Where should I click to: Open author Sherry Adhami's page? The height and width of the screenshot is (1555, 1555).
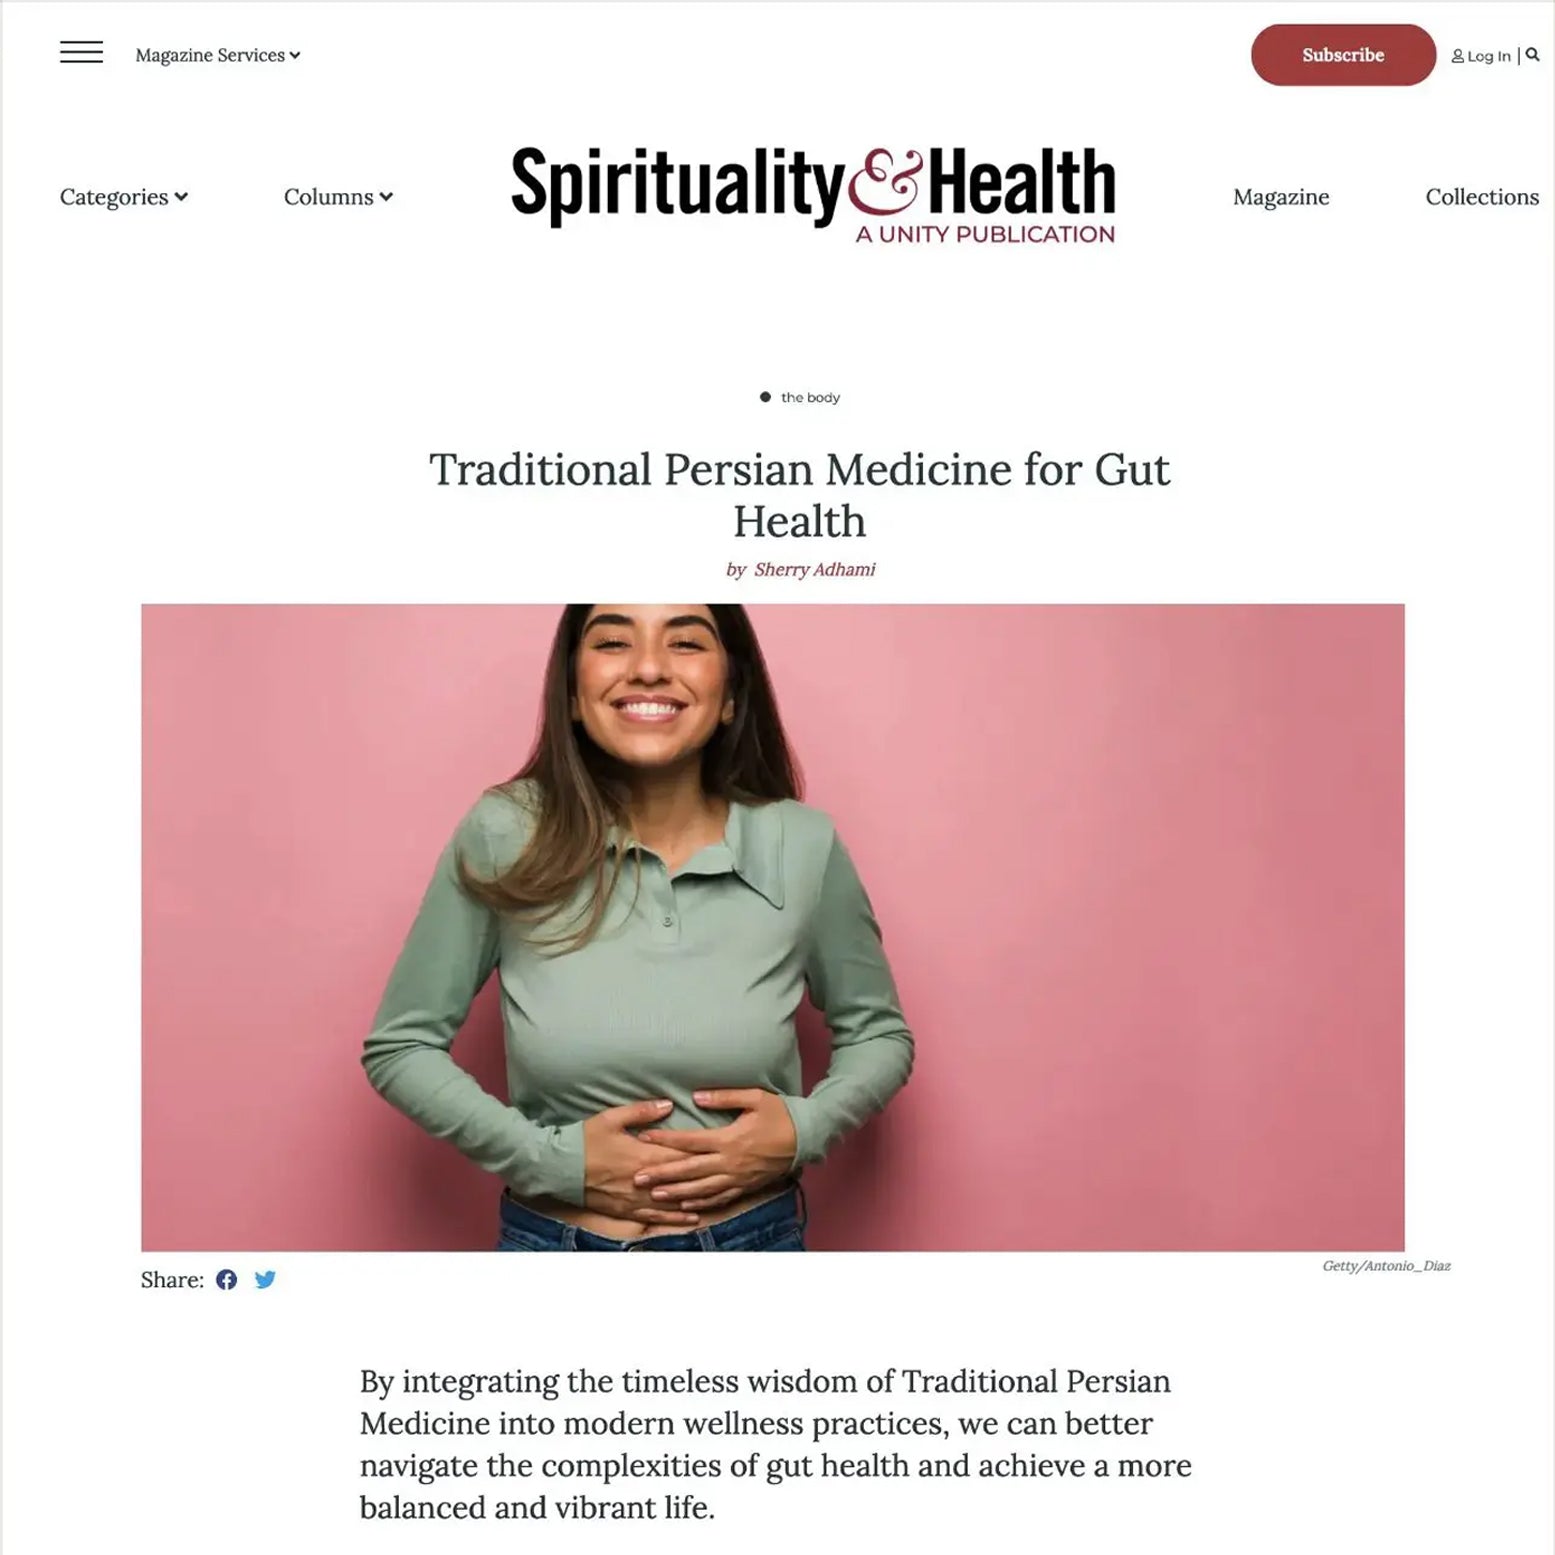point(814,570)
